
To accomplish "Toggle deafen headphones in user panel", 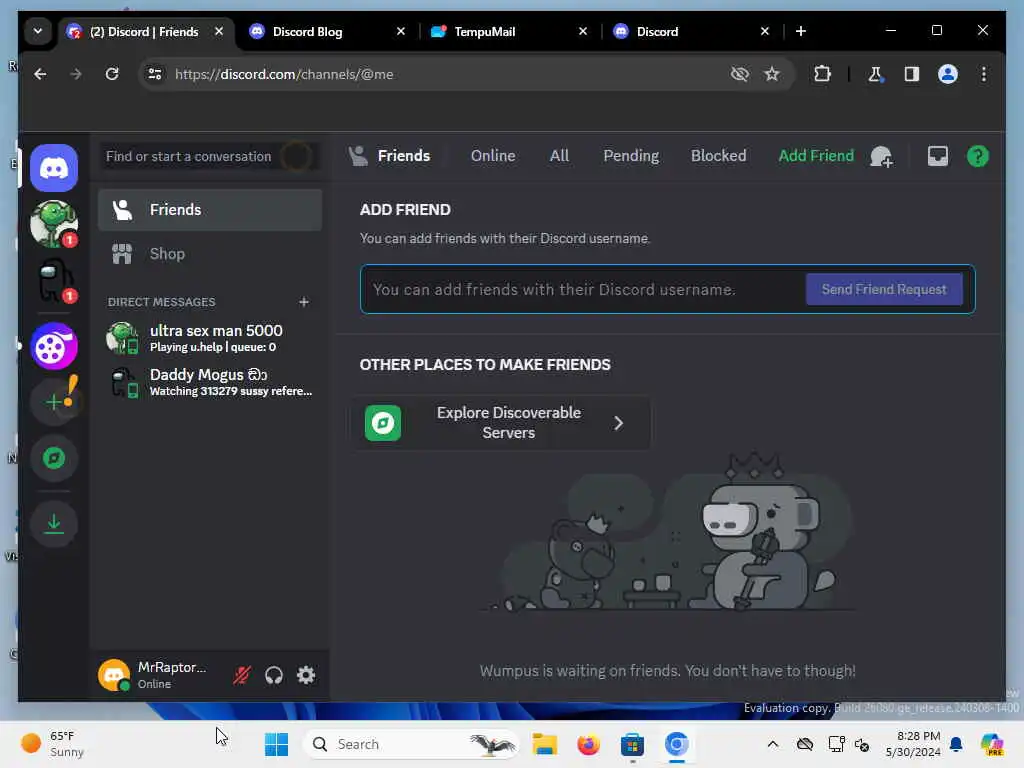I will tap(274, 675).
